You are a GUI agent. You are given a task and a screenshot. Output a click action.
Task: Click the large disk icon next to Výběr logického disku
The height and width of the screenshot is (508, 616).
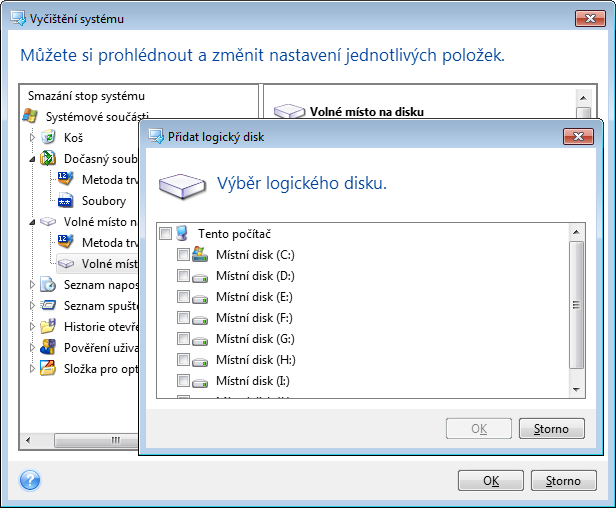click(x=182, y=186)
